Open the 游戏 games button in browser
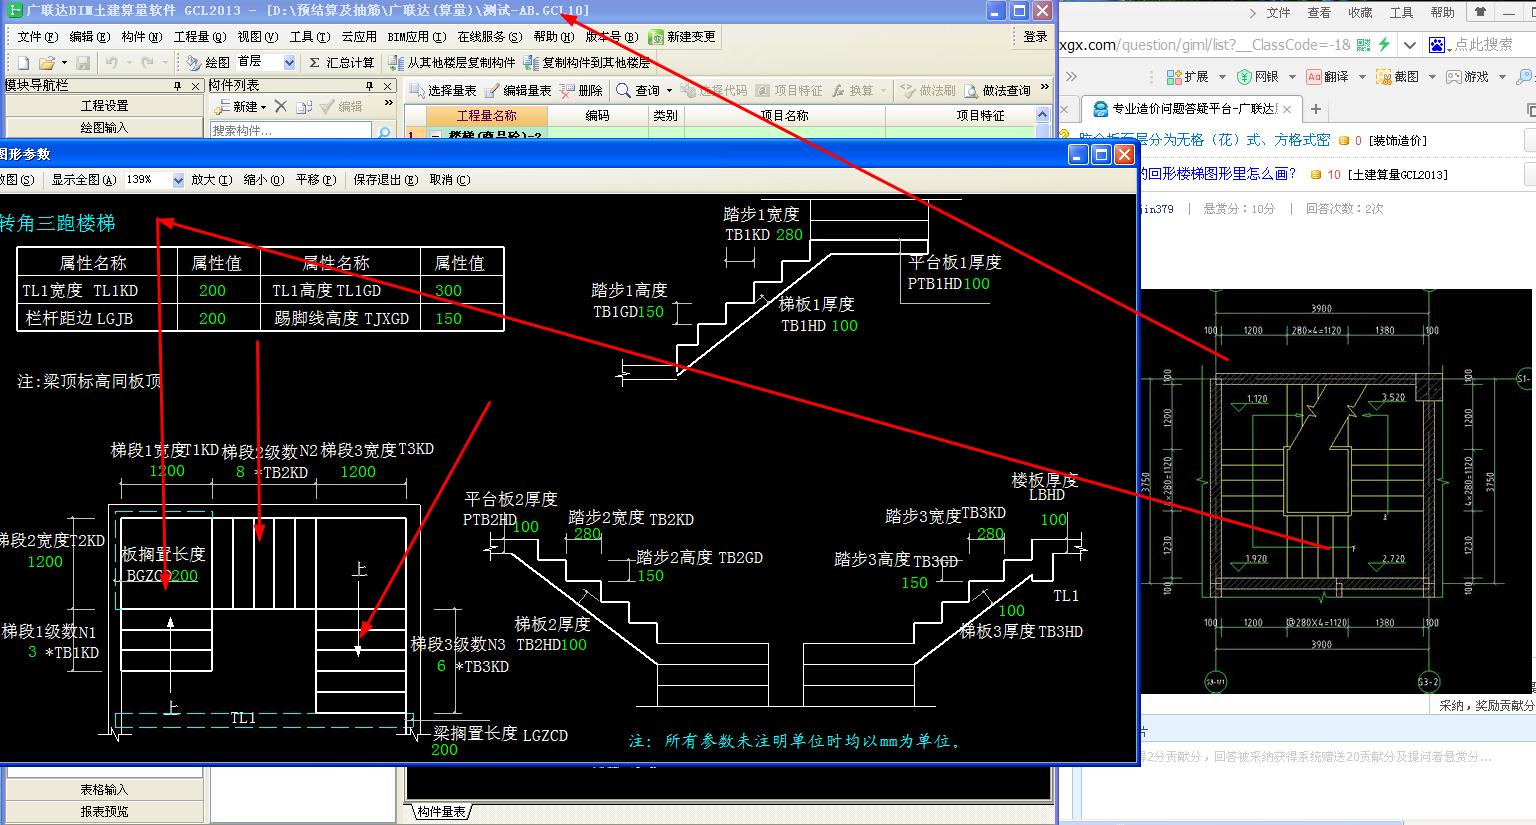Viewport: 1536px width, 825px height. [x=1466, y=76]
